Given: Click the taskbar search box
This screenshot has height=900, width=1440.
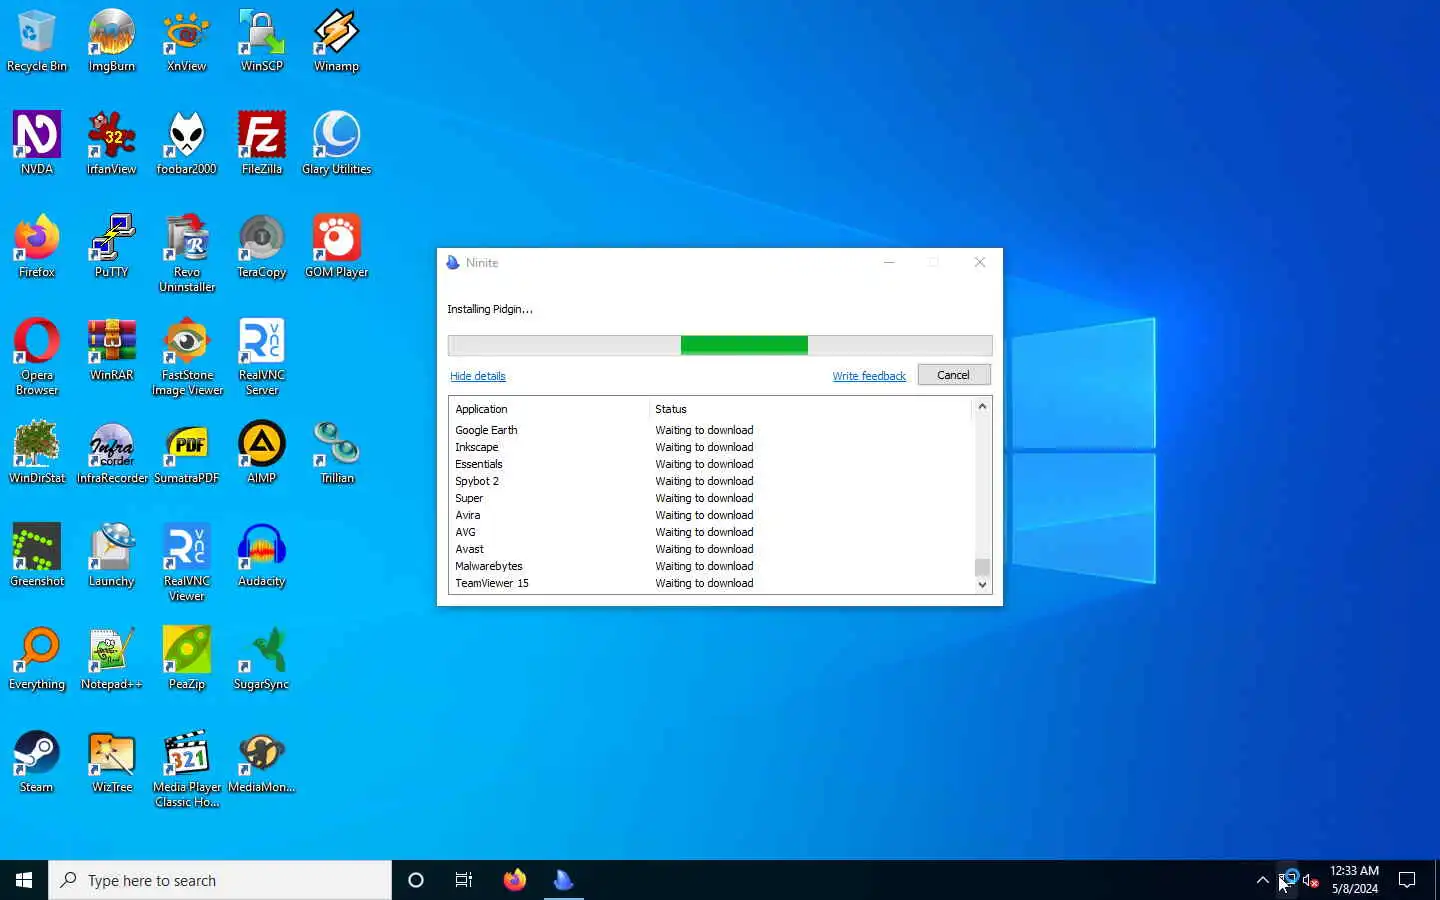Looking at the screenshot, I should click(x=220, y=880).
